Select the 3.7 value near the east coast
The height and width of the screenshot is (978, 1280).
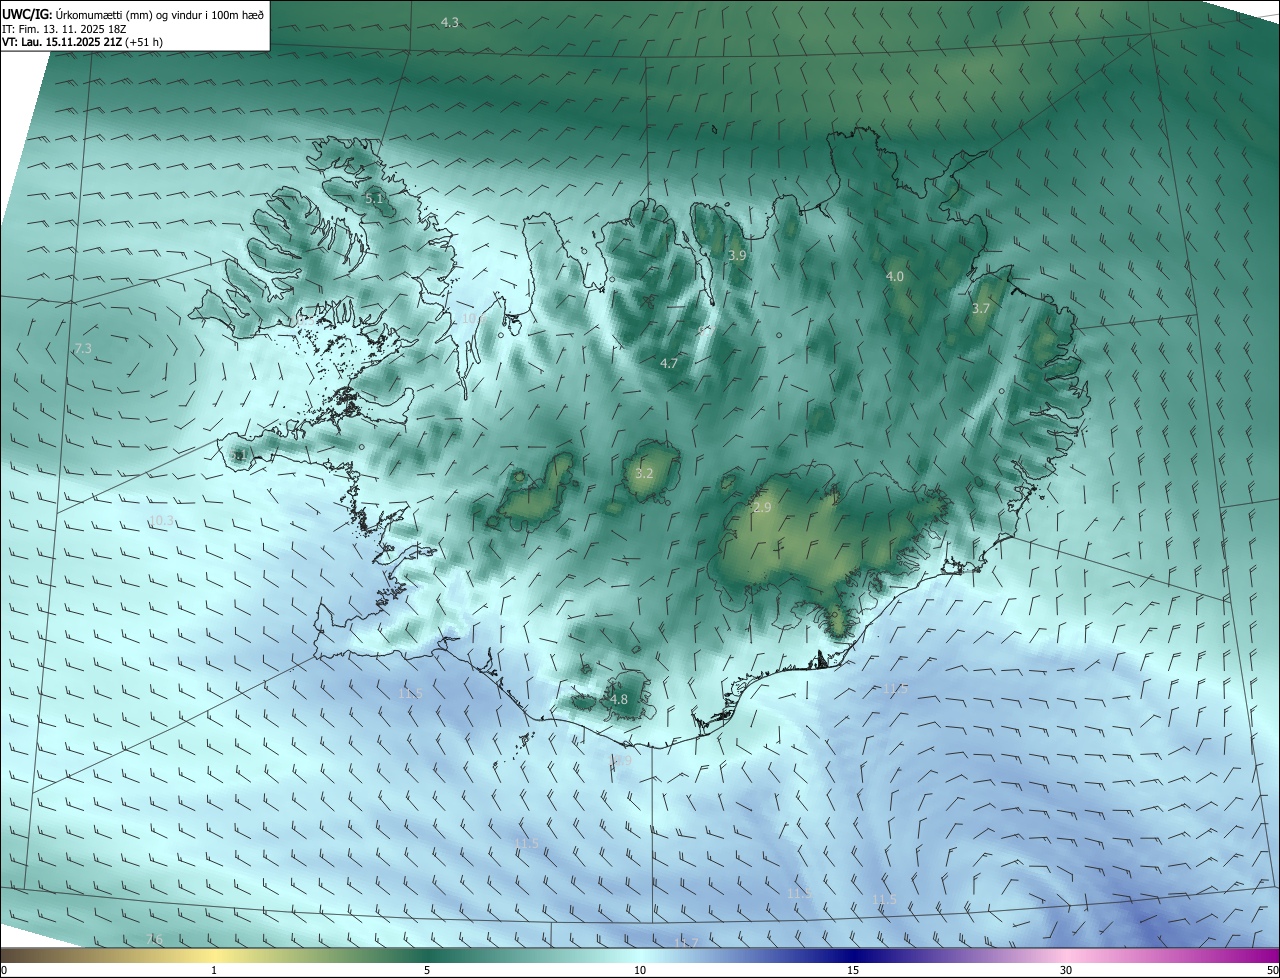pos(981,309)
